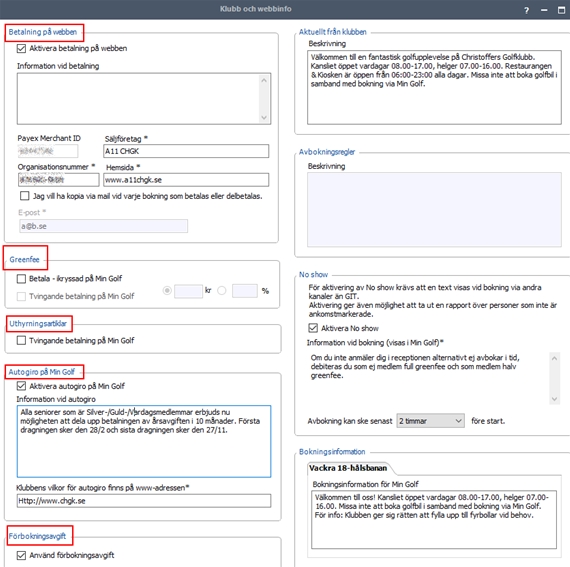Click the up arrow in No show information box
This screenshot has height=567, width=570.
point(554,358)
